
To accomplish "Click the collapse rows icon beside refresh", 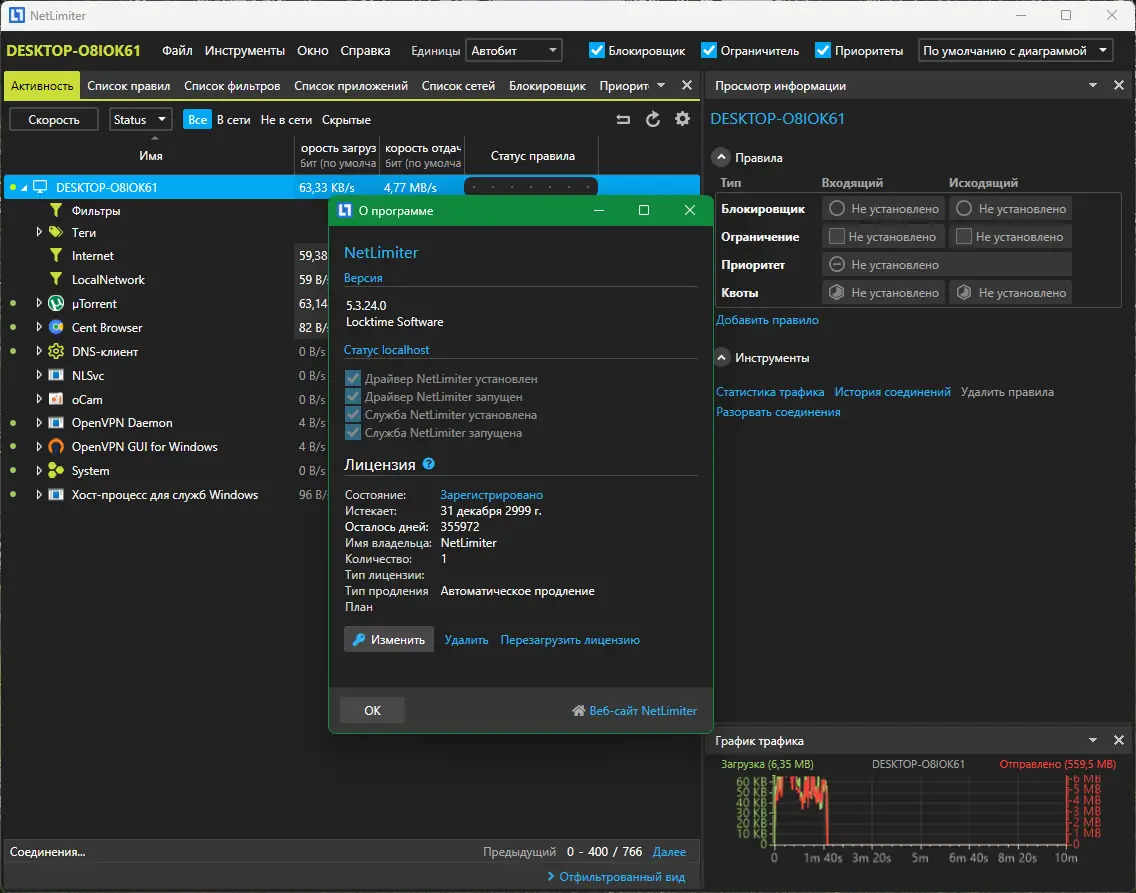I will [623, 120].
